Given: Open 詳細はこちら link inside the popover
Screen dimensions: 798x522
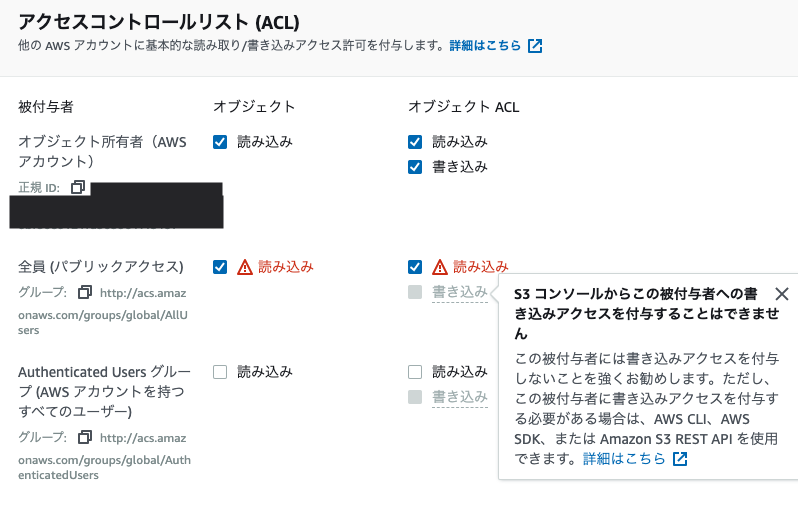Looking at the screenshot, I should tap(624, 459).
